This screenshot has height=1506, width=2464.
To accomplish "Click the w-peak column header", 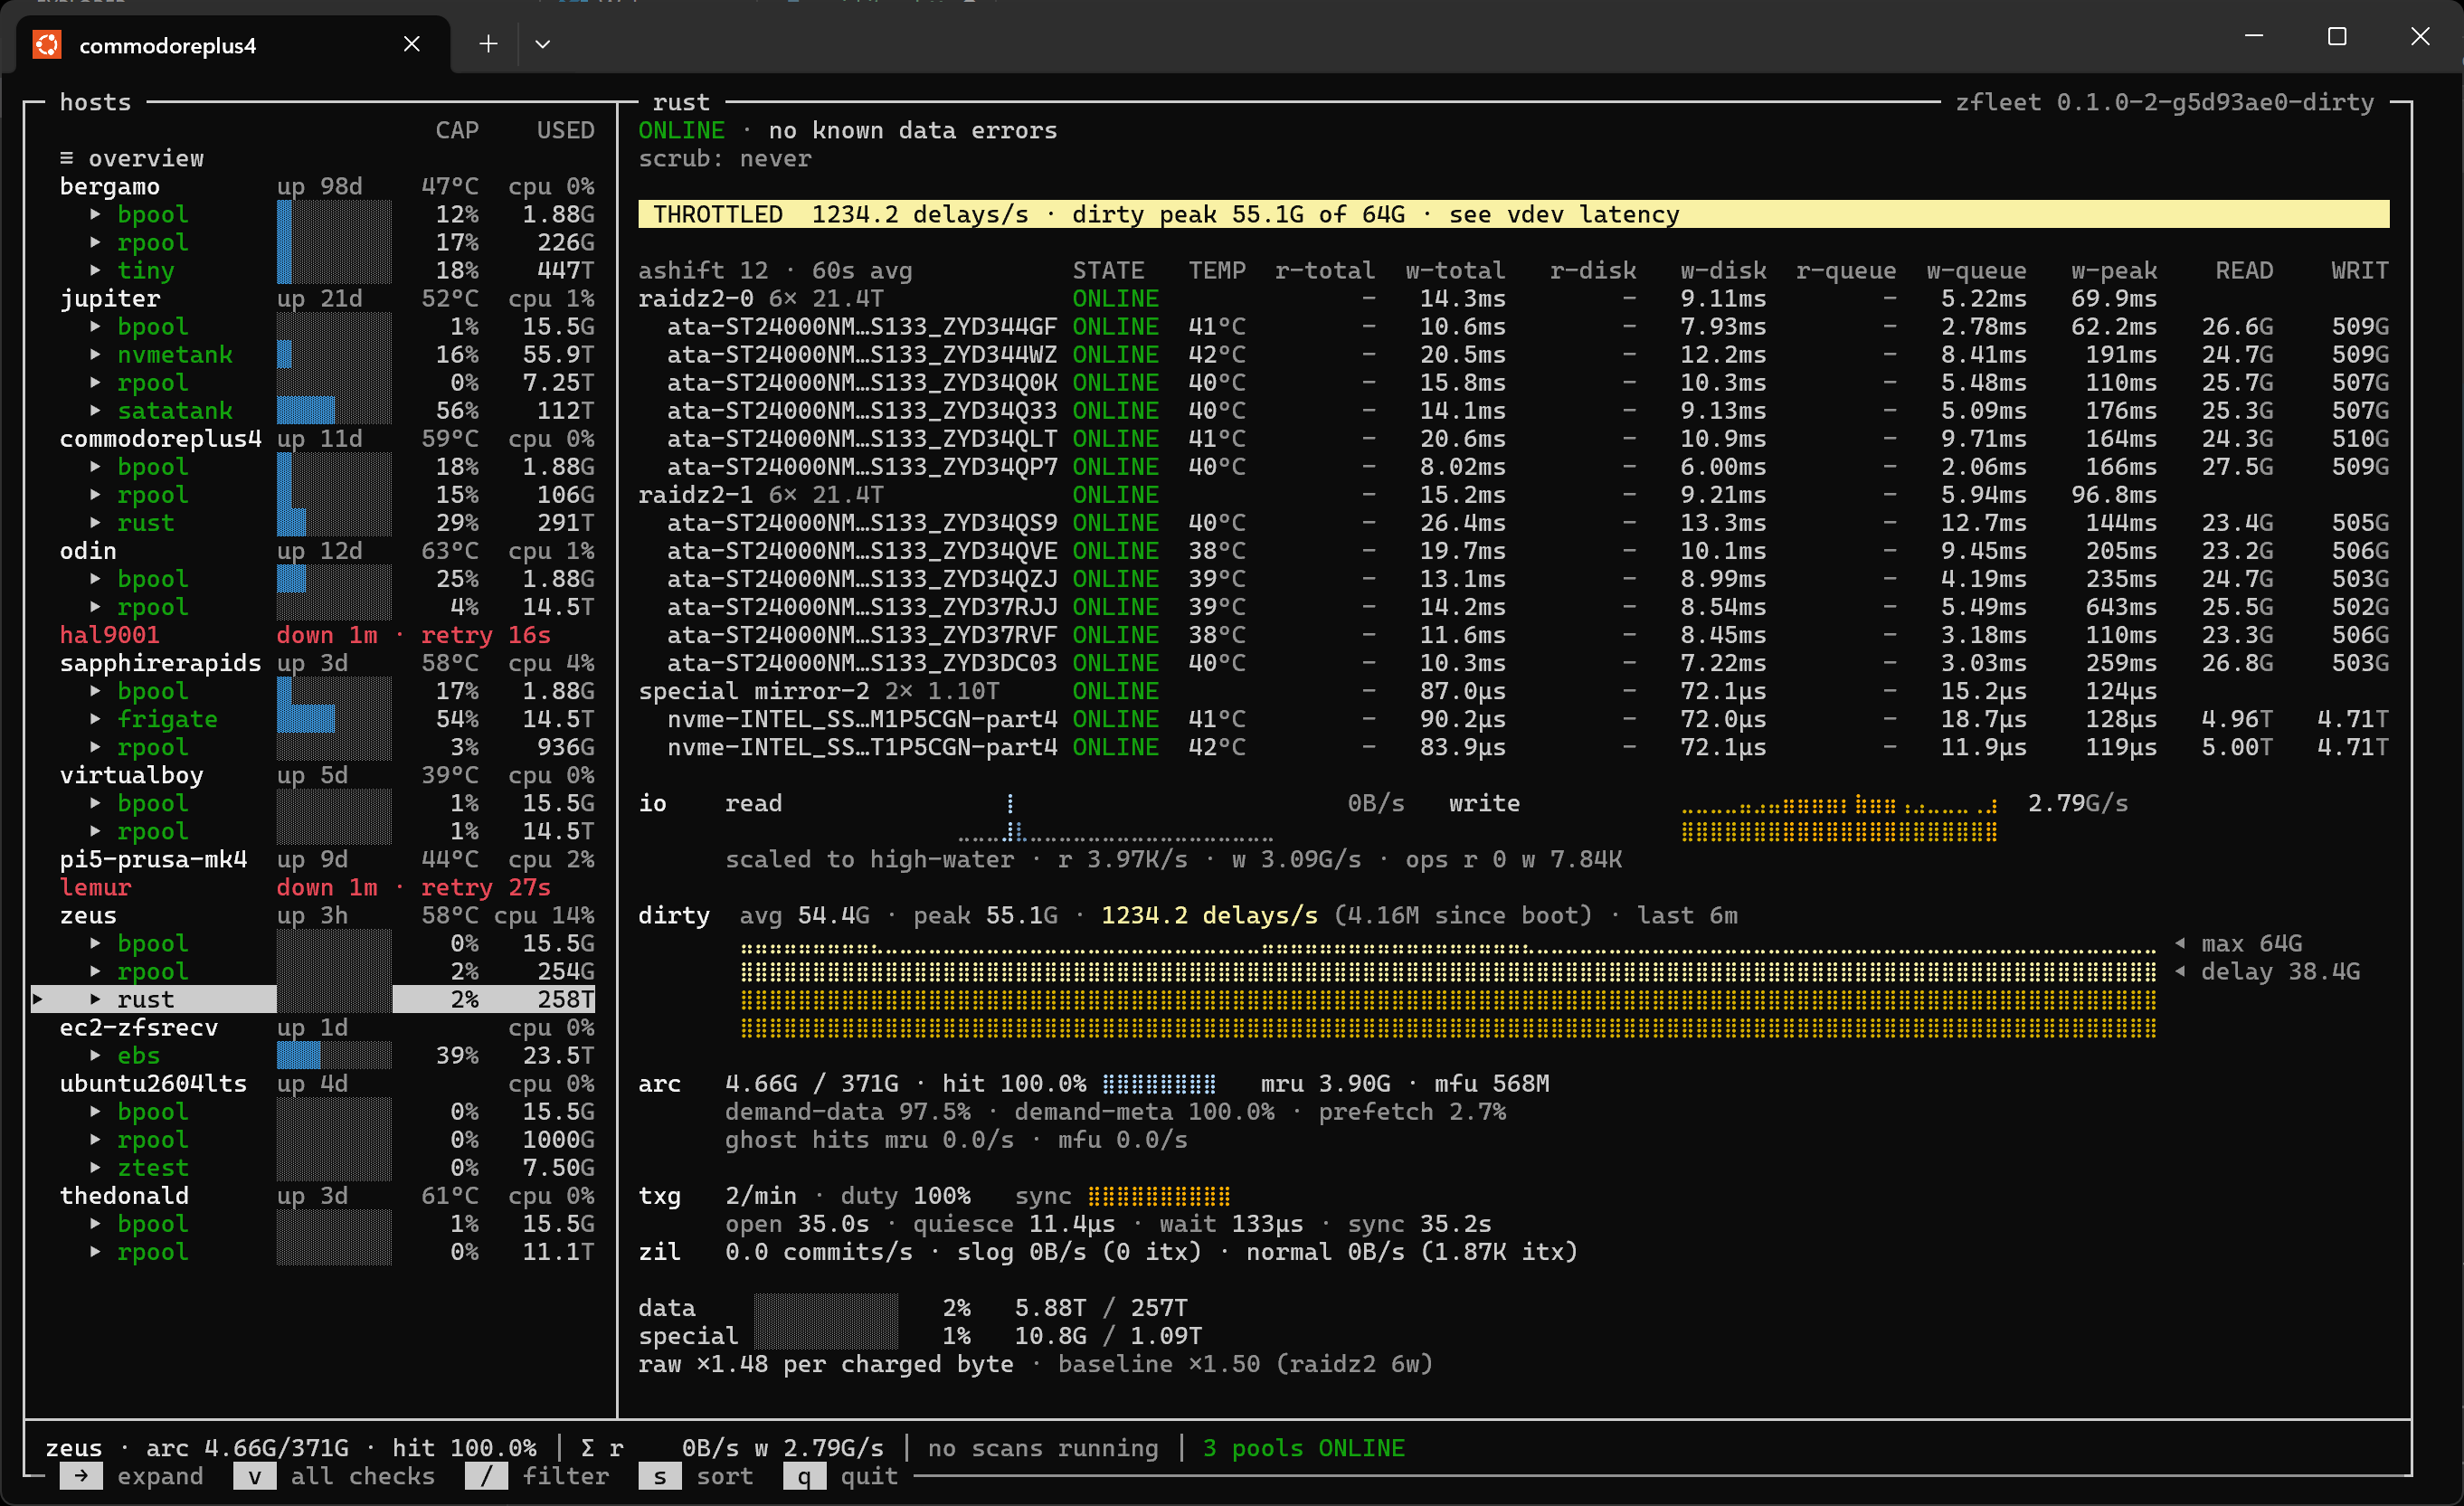I will coord(2114,270).
